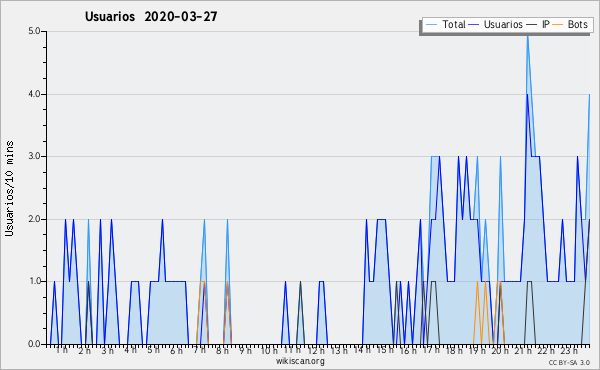
Task: Click the chart title 'Usuarios 2020-03-27'
Action: [151, 16]
